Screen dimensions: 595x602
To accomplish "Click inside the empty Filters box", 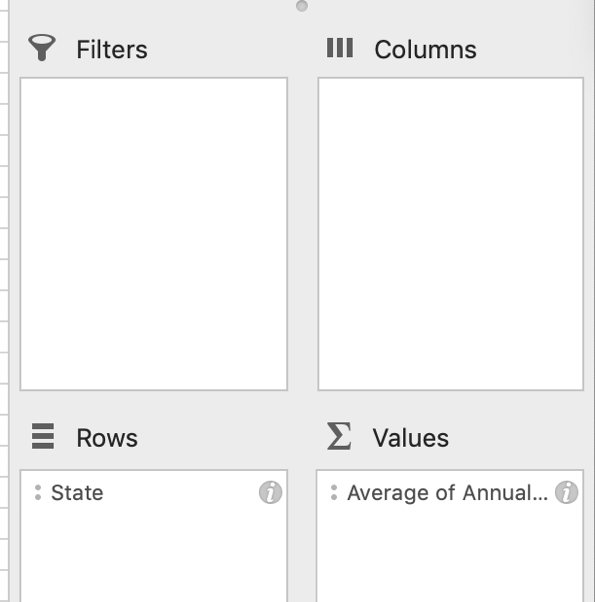I will point(154,234).
